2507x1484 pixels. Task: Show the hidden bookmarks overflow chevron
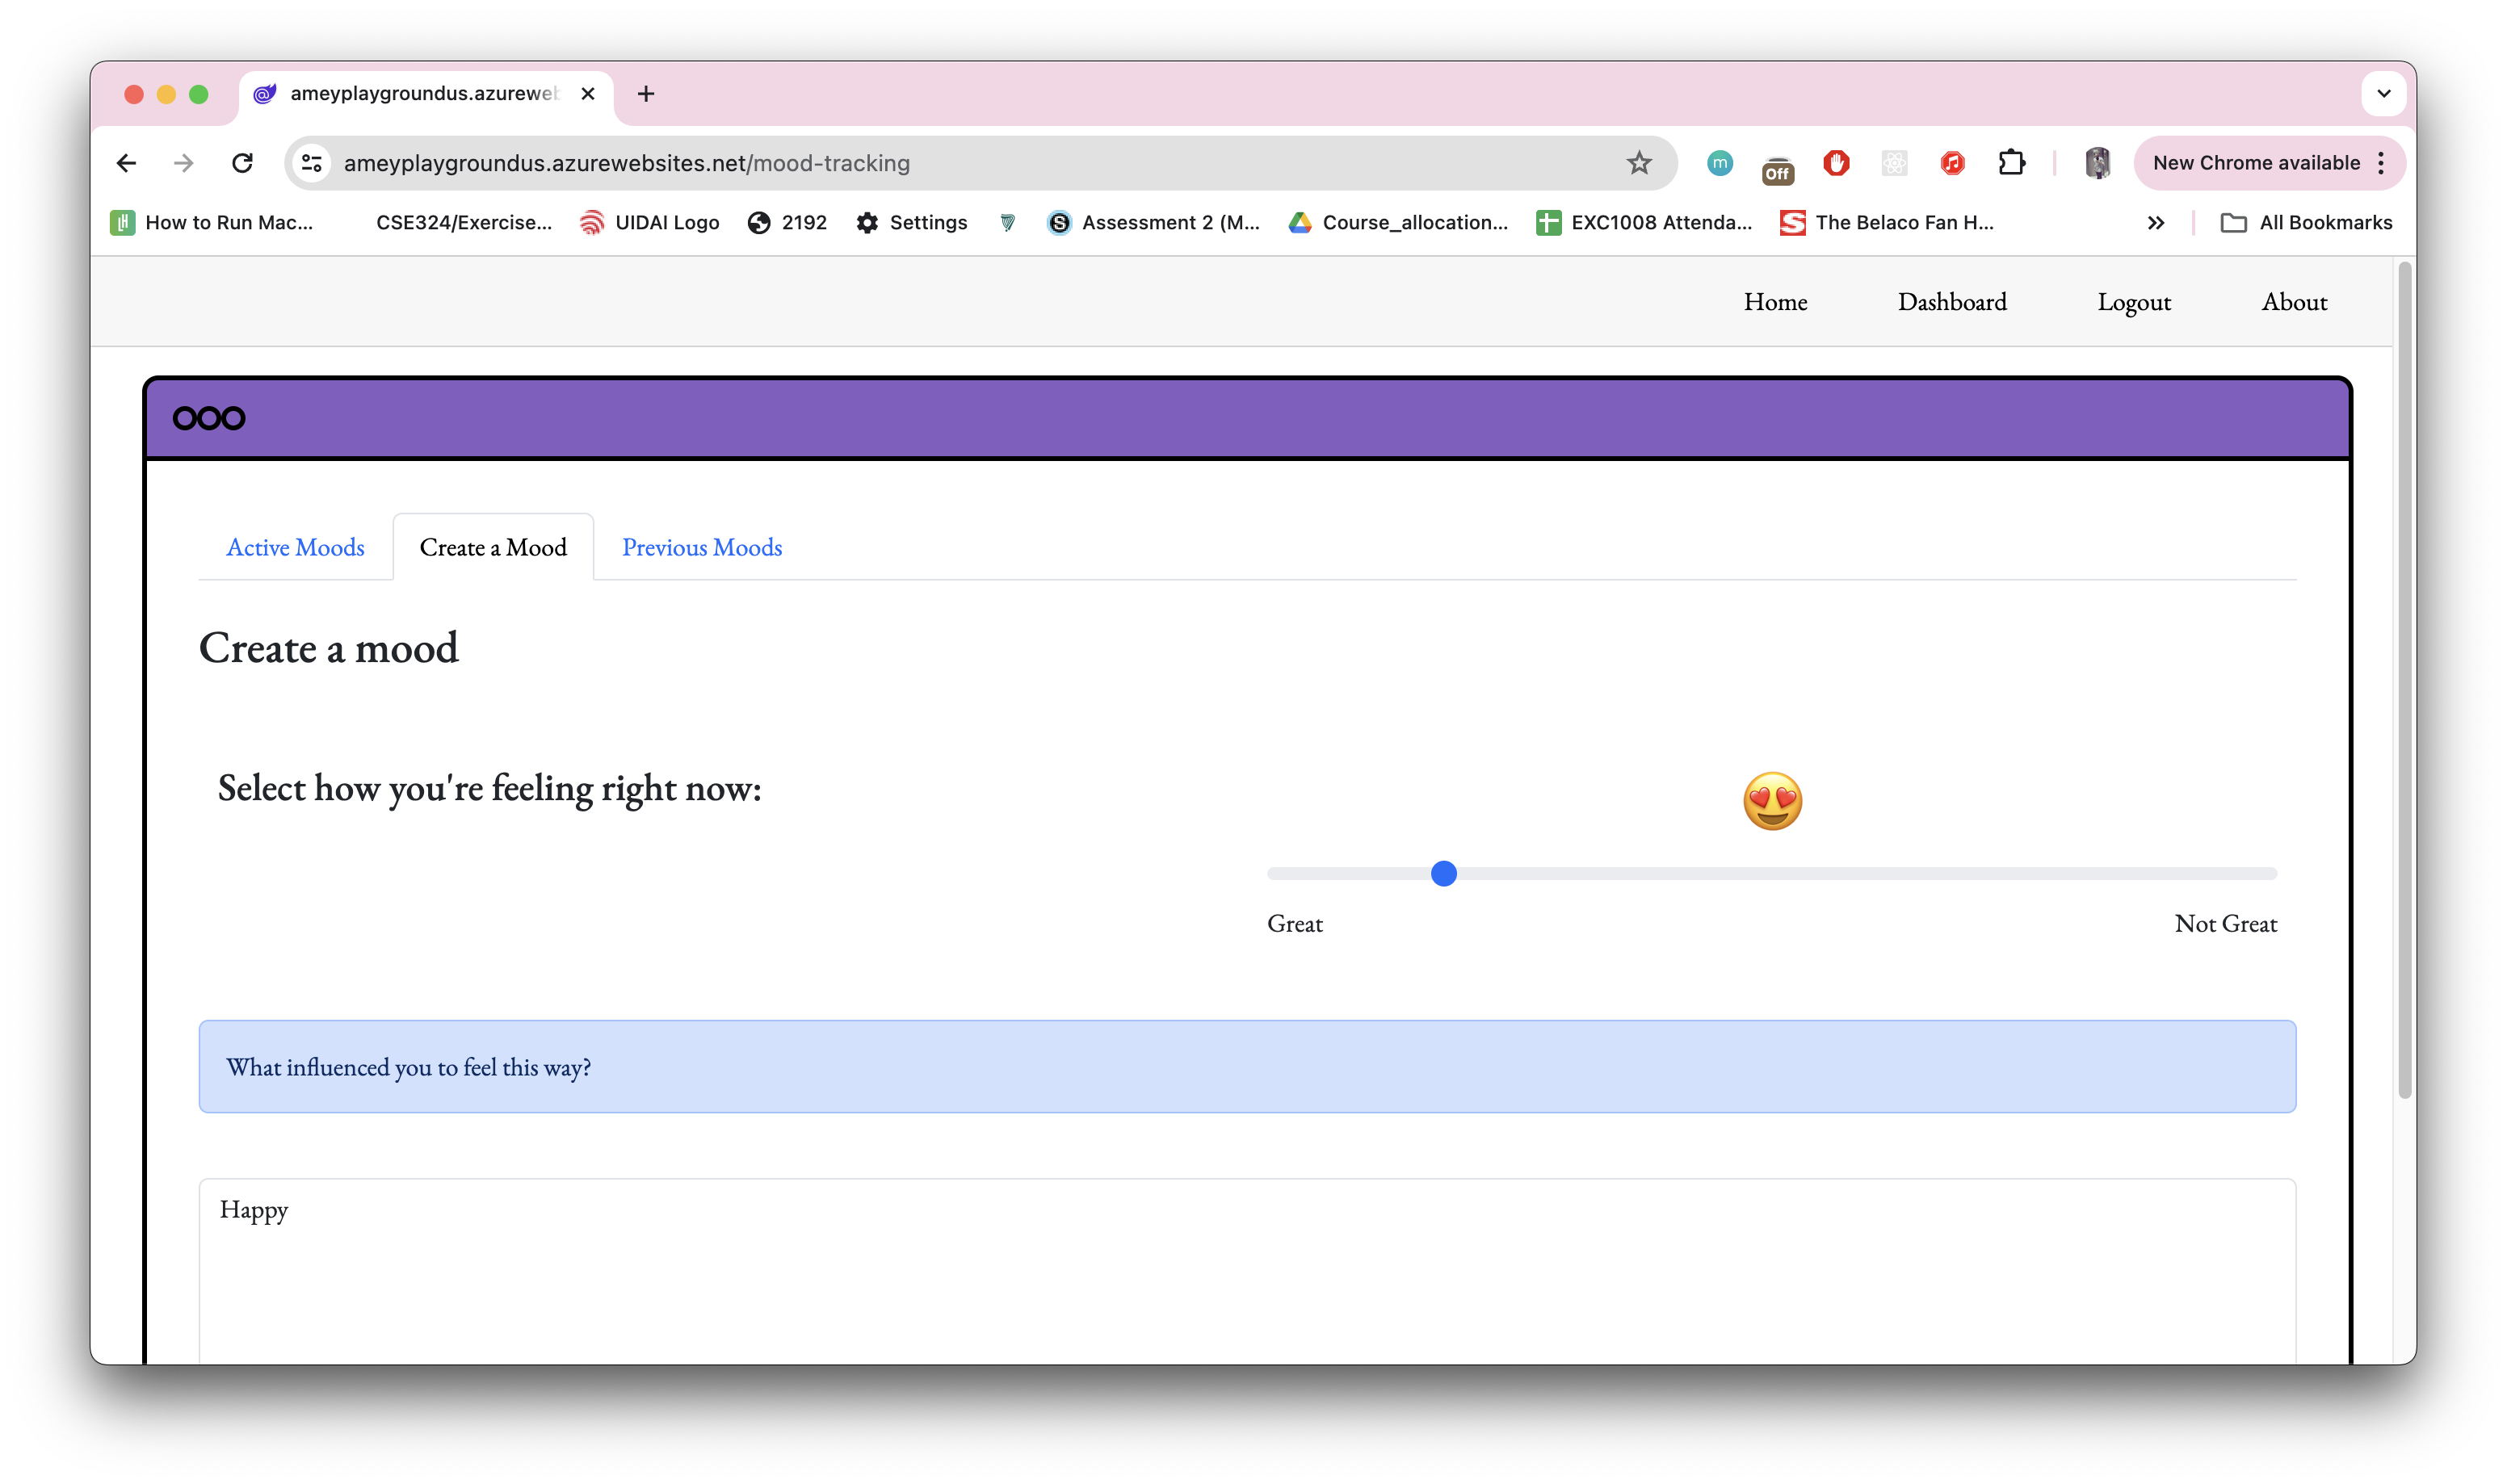[x=2155, y=223]
